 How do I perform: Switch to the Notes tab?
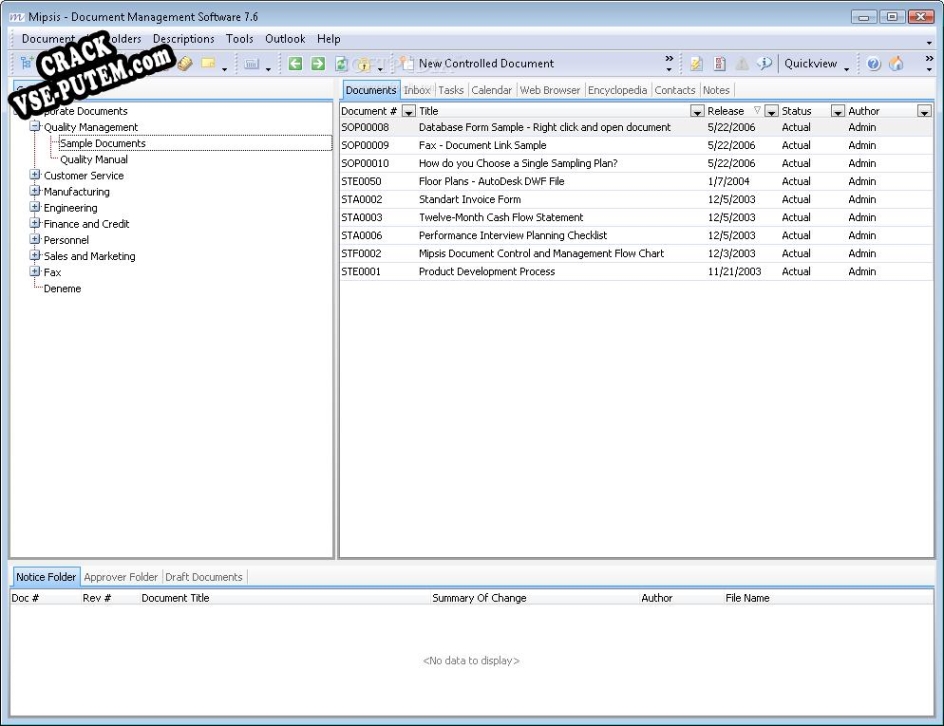coord(716,90)
